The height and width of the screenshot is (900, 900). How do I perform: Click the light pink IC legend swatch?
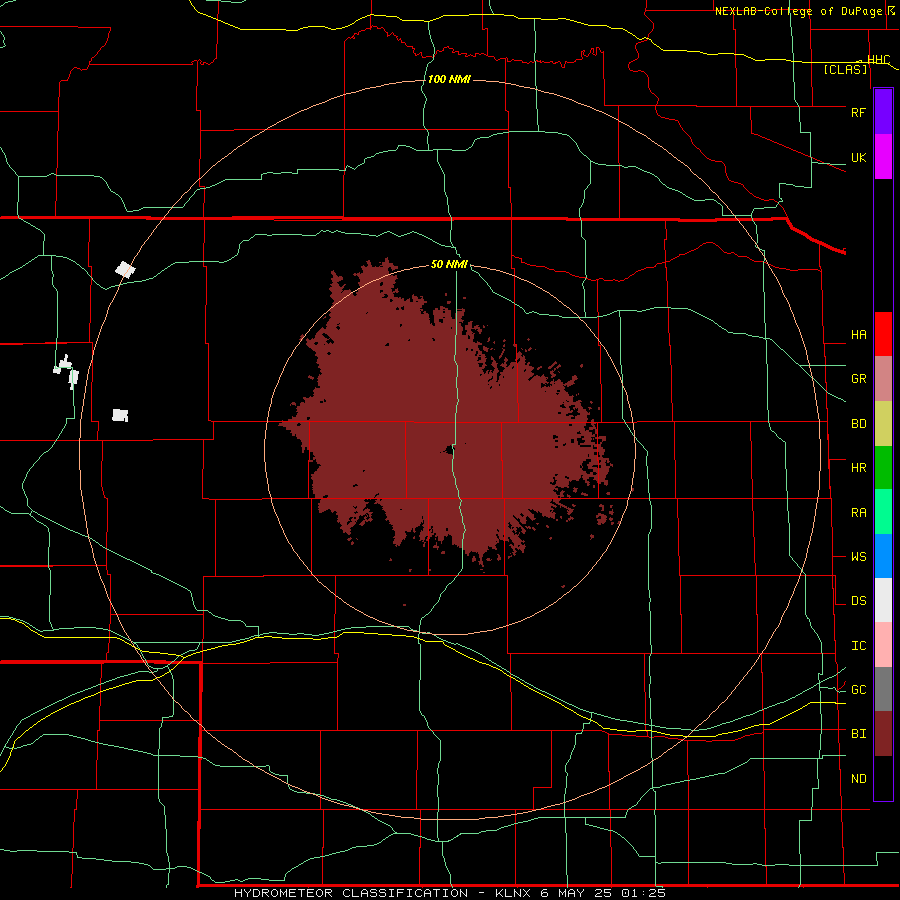coord(883,645)
